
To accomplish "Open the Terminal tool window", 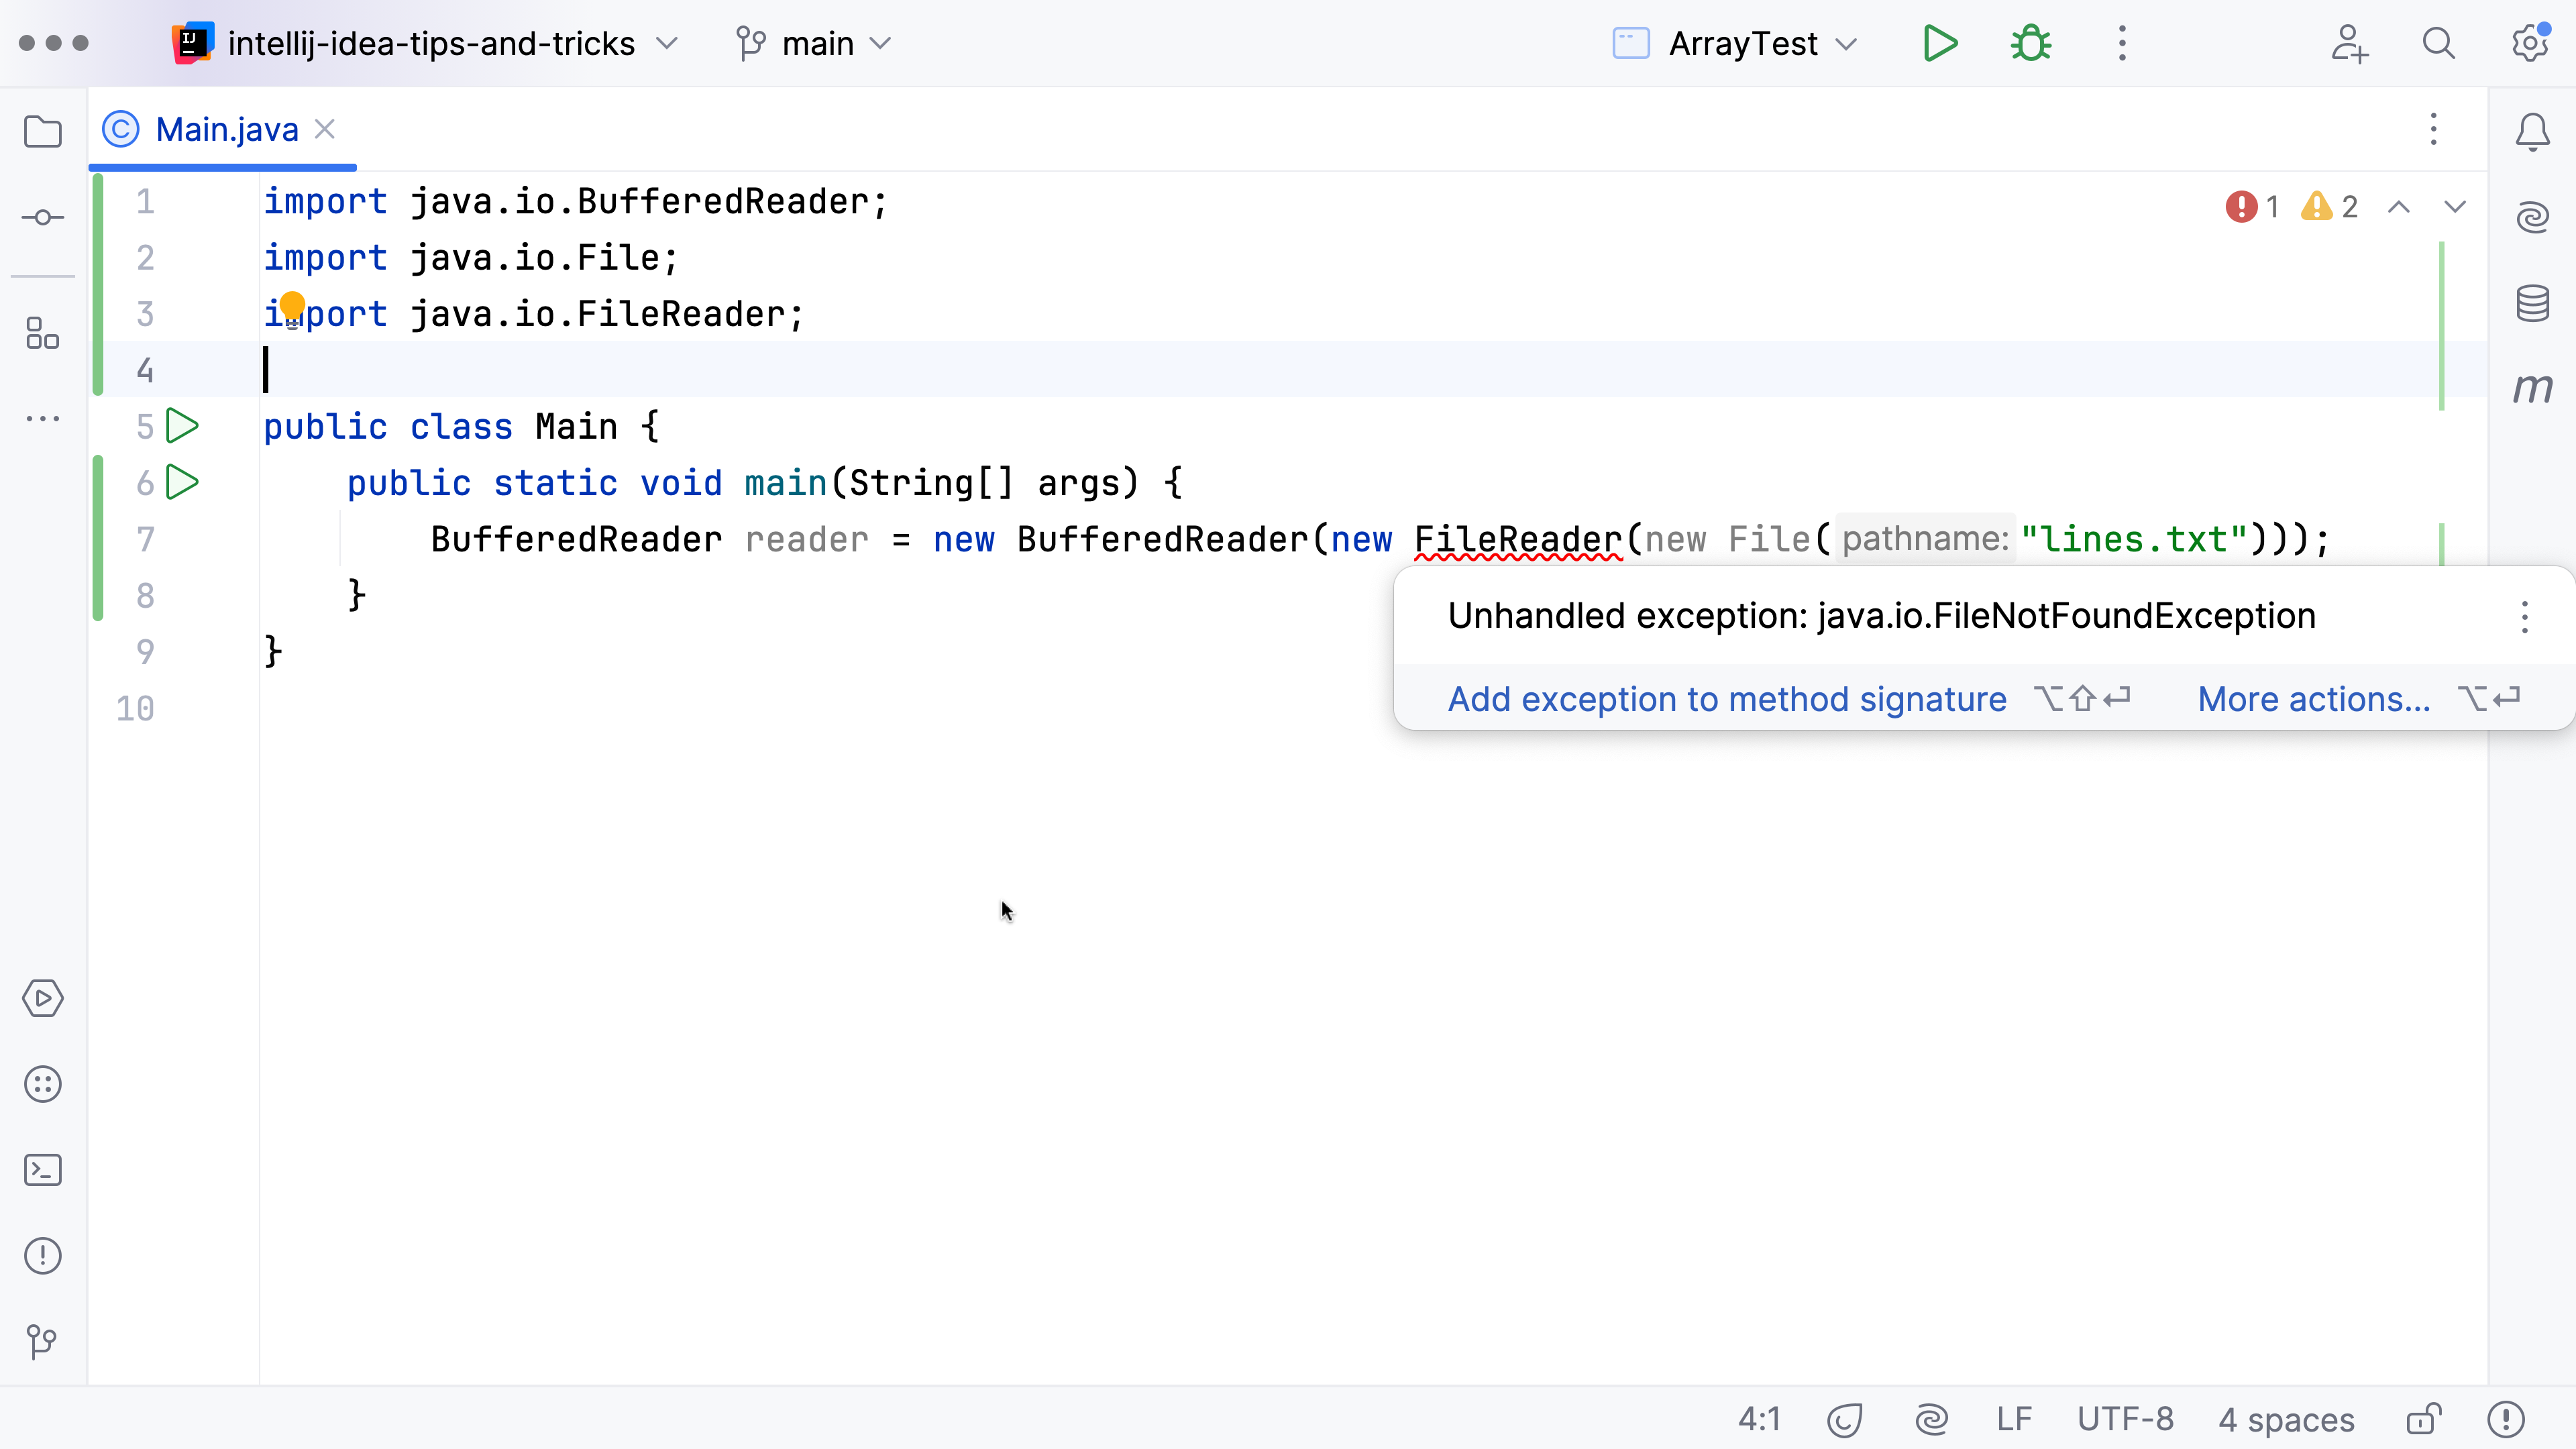I will point(42,1170).
